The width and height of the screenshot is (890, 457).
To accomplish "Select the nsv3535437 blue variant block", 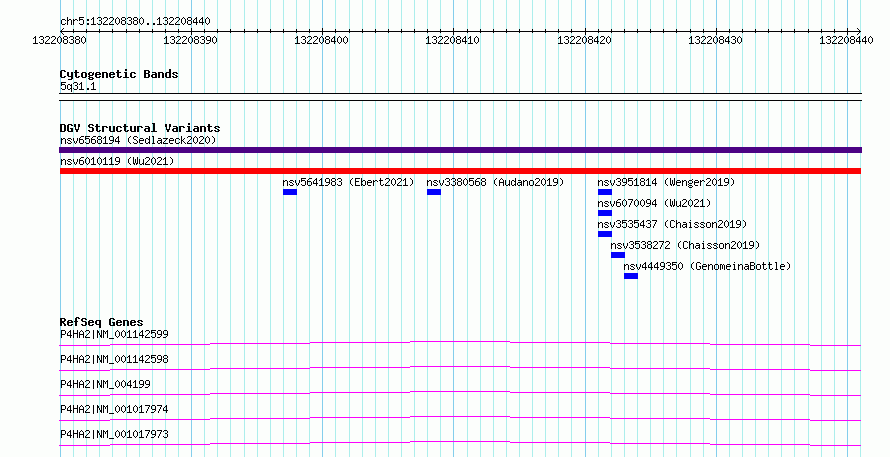I will click(x=604, y=234).
